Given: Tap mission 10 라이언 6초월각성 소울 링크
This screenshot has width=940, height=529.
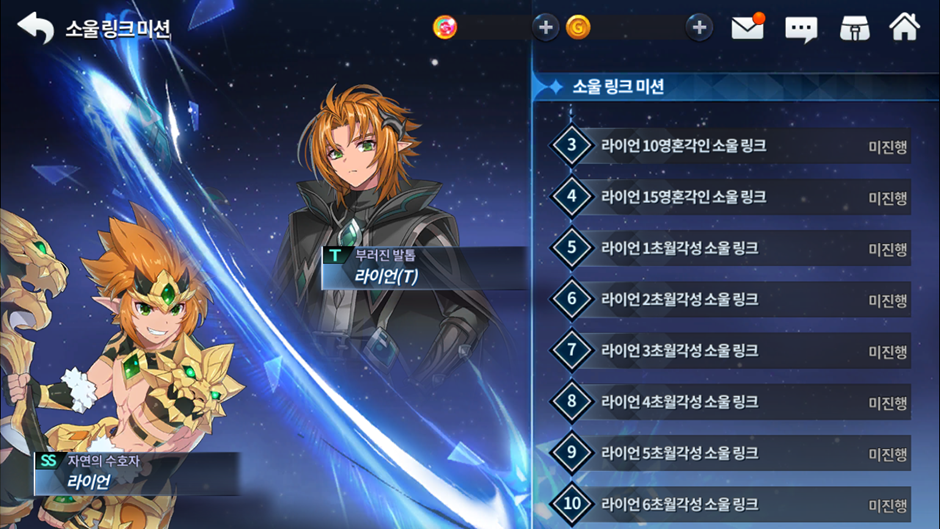Looking at the screenshot, I should (x=731, y=504).
